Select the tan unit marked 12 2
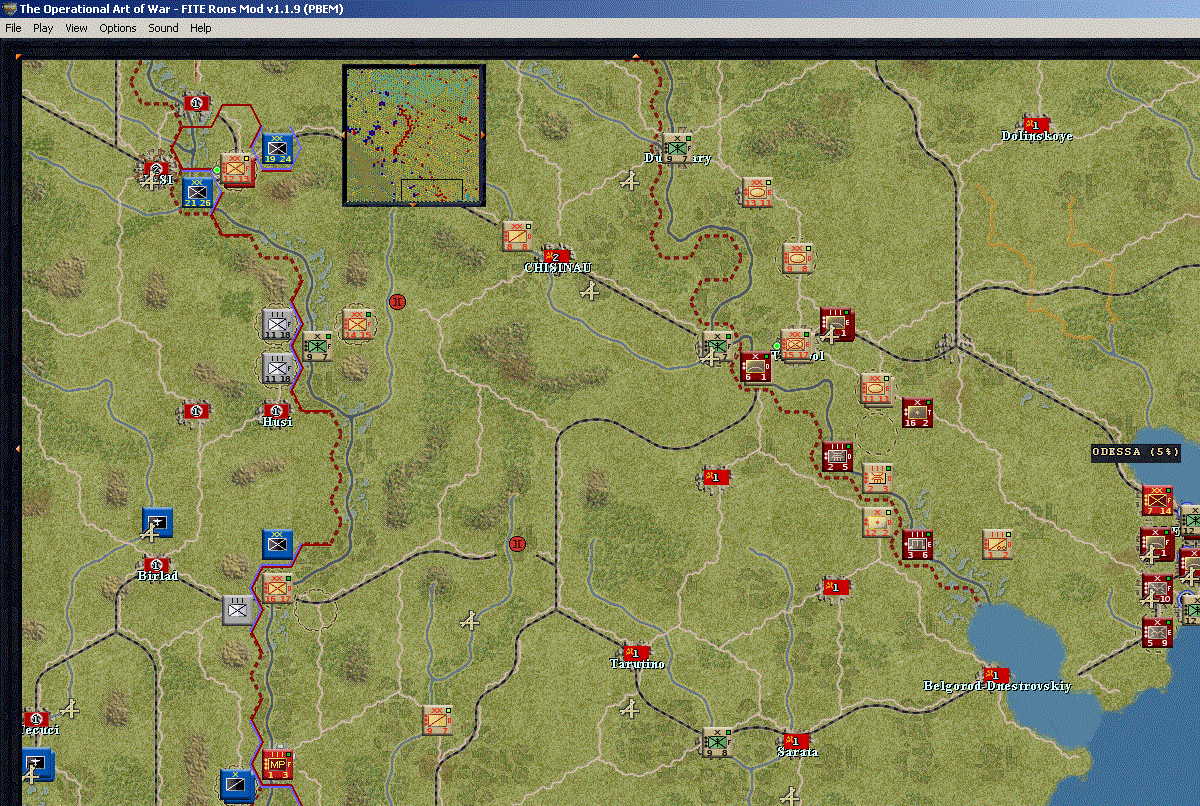 877,522
